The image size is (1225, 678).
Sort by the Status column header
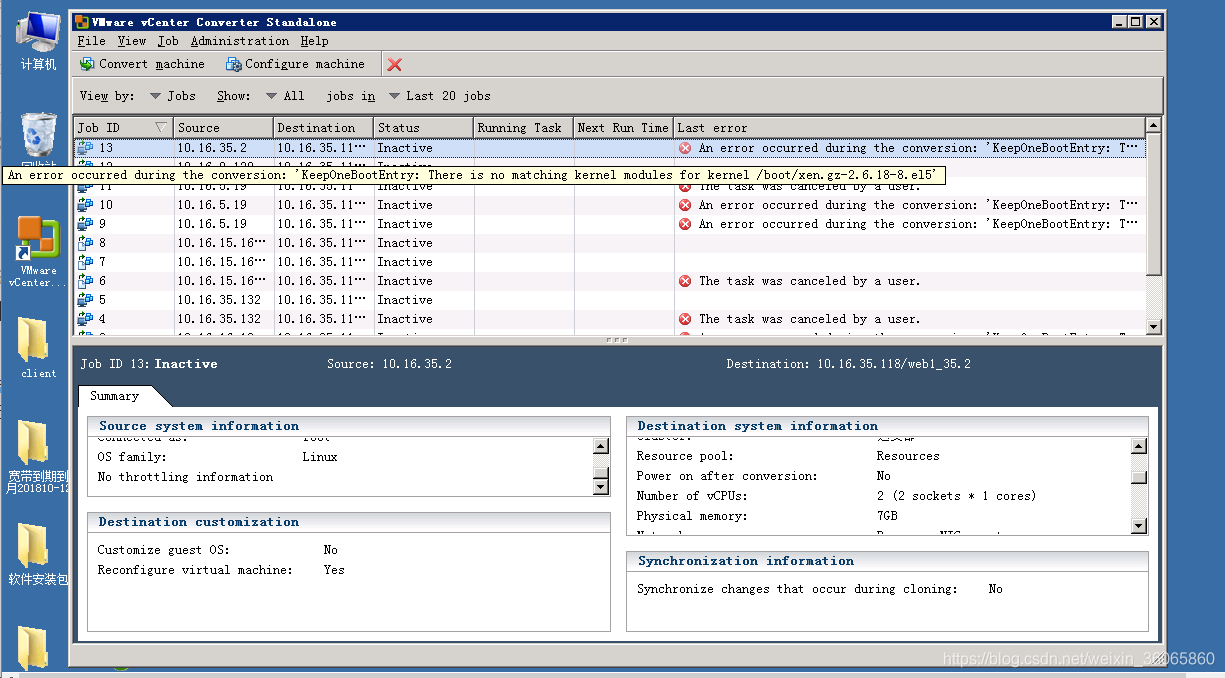423,128
